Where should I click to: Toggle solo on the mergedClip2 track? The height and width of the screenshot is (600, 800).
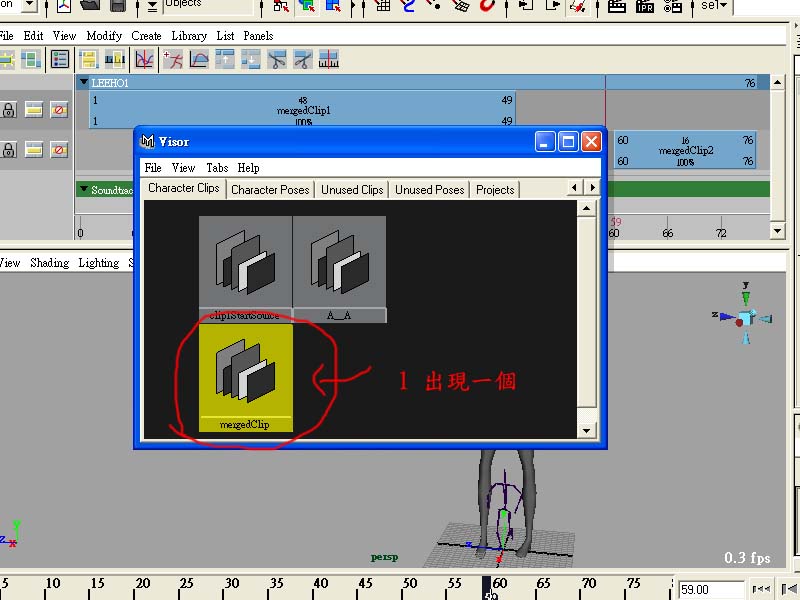[x=34, y=150]
